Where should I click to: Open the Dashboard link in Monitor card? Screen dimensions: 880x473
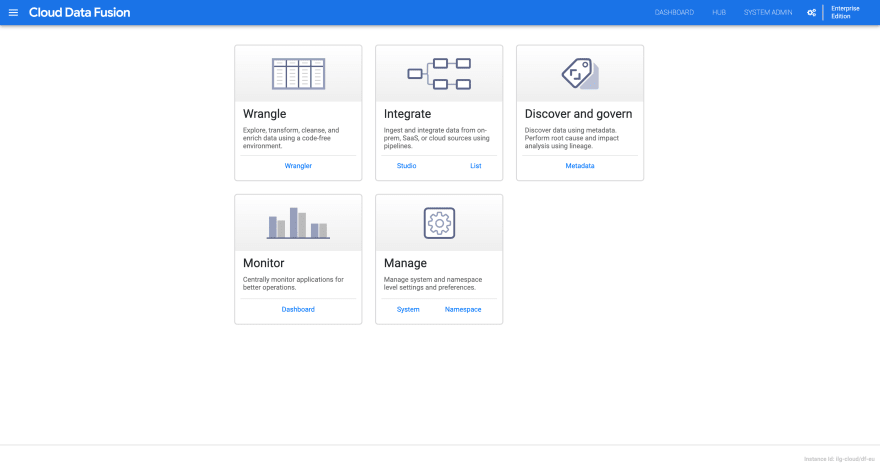tap(298, 309)
